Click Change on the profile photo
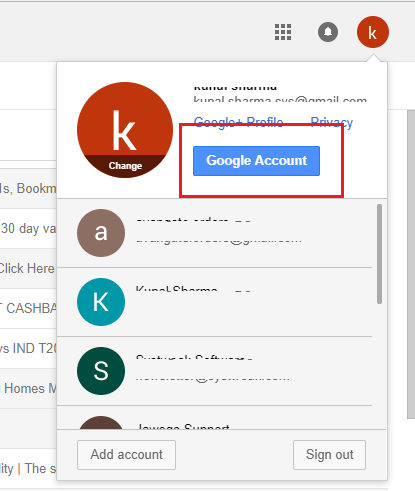Screen dimensions: 415x491 (x=125, y=166)
